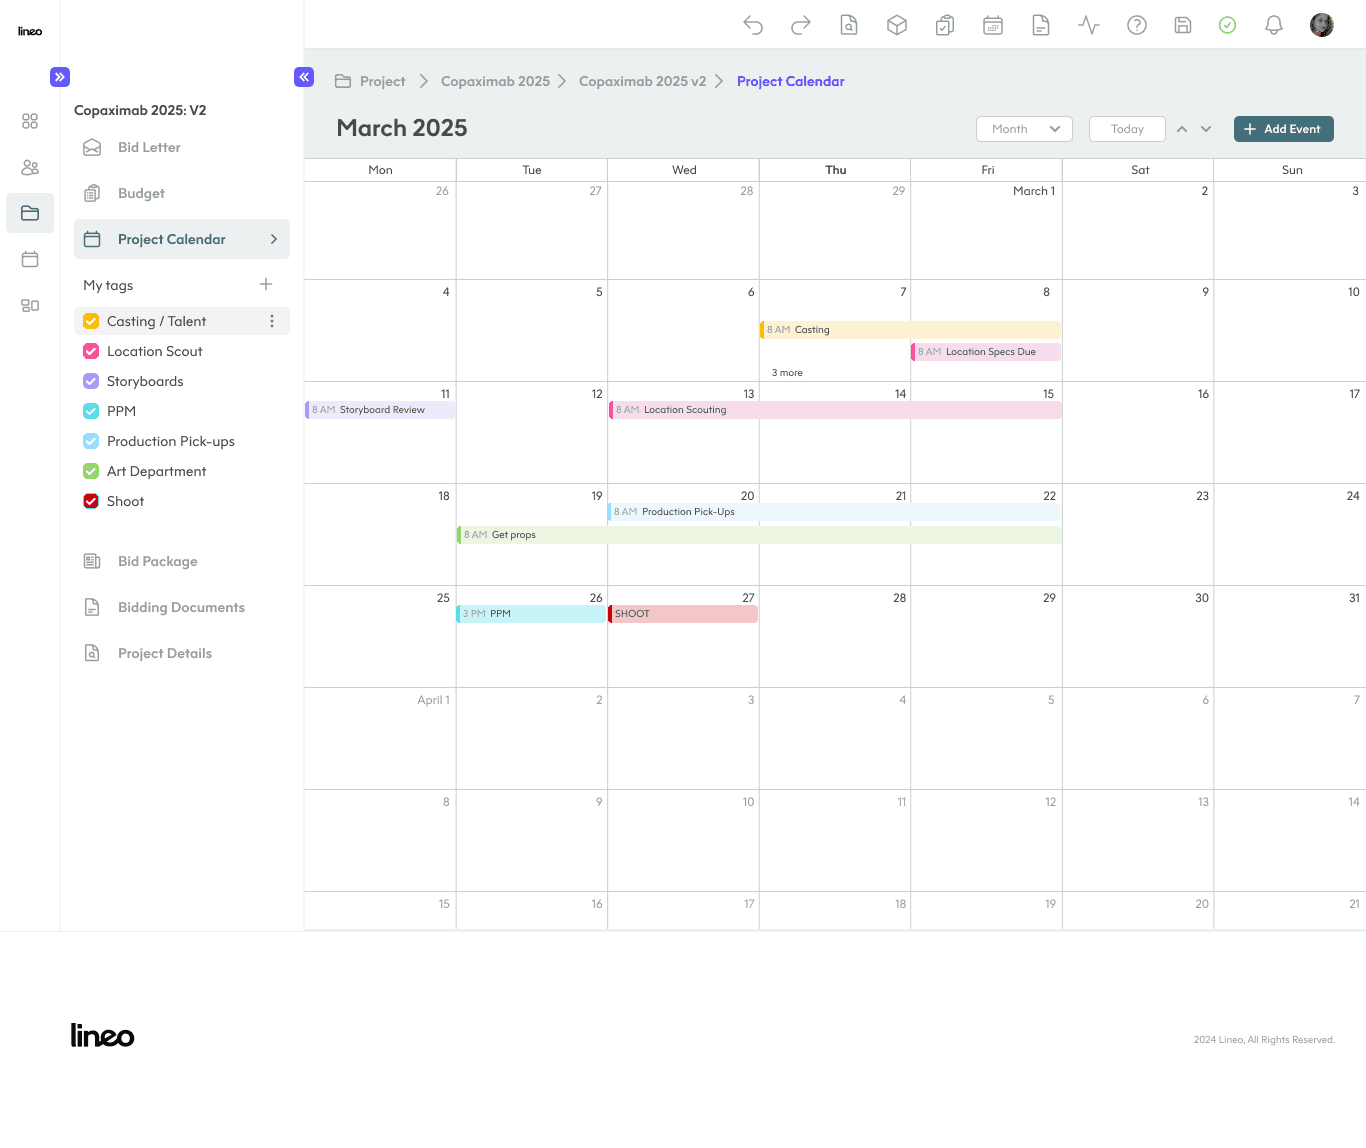The width and height of the screenshot is (1366, 1148).
Task: Click the green checkmark status icon
Action: (1228, 26)
